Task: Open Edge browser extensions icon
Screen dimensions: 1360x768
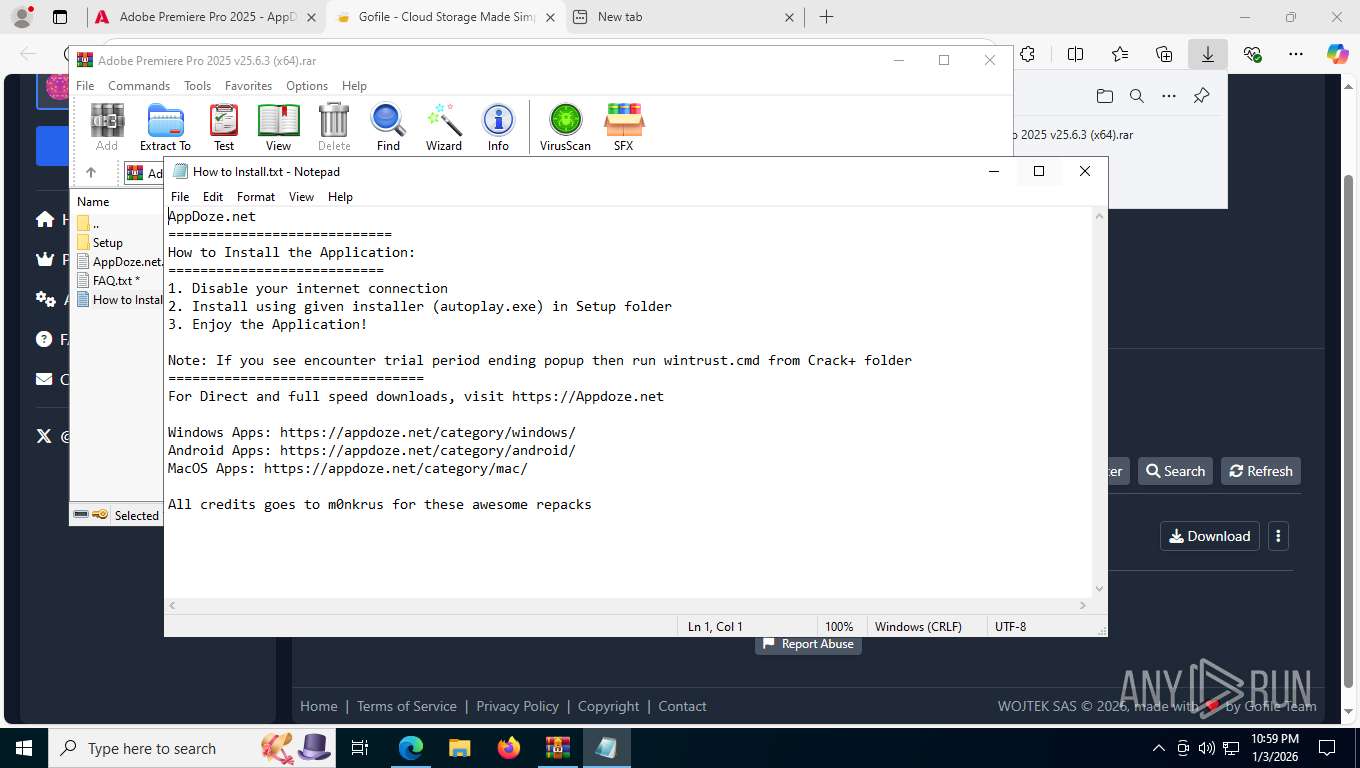Action: coord(1027,54)
